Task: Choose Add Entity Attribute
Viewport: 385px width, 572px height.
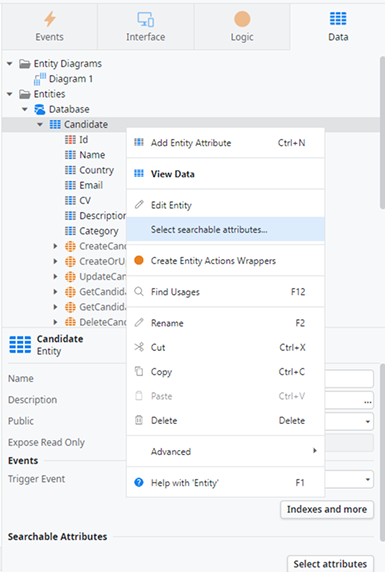Action: pyautogui.click(x=226, y=143)
